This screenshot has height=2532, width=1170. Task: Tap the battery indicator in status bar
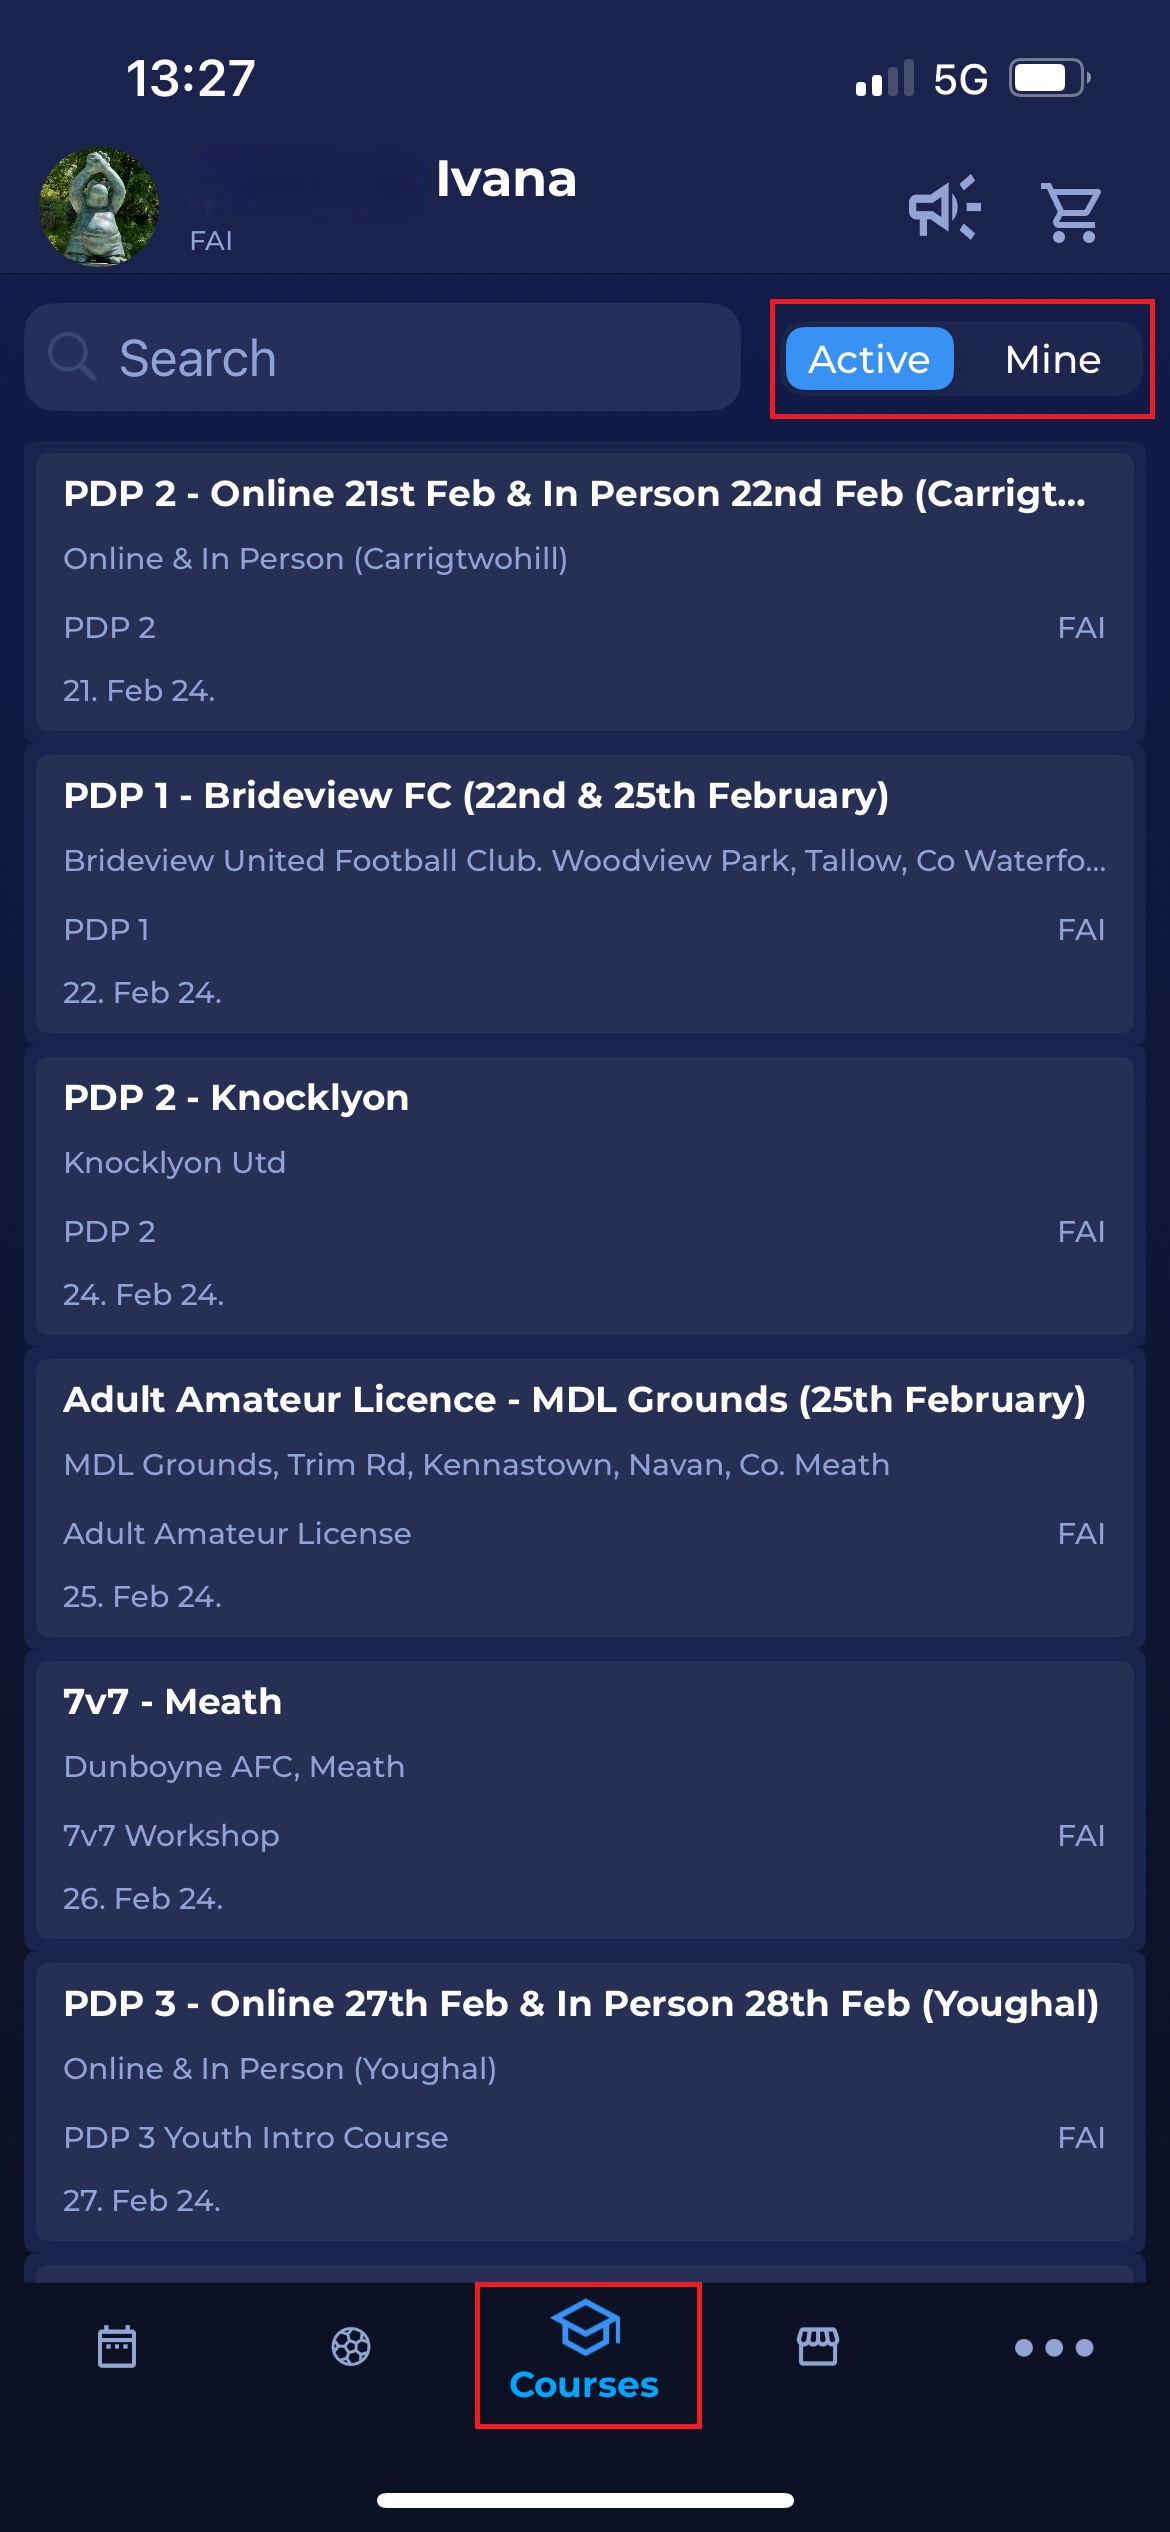[1048, 78]
